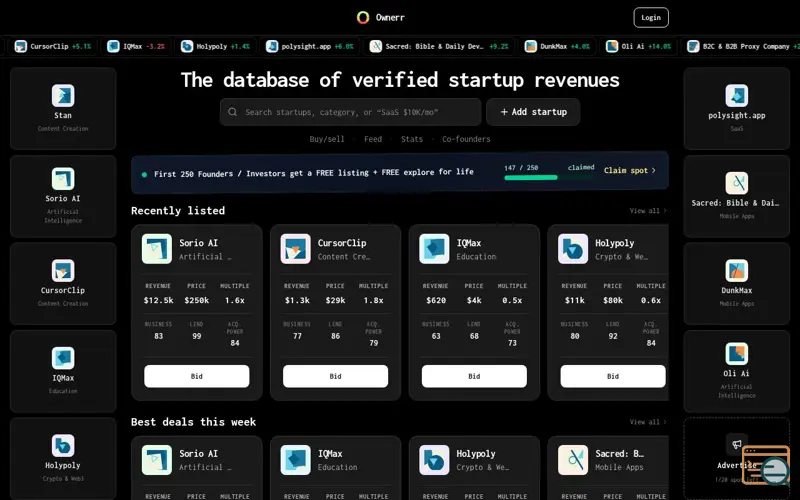Open the CursorClip ticker item
Screen dimensions: 800x500
[x=53, y=46]
